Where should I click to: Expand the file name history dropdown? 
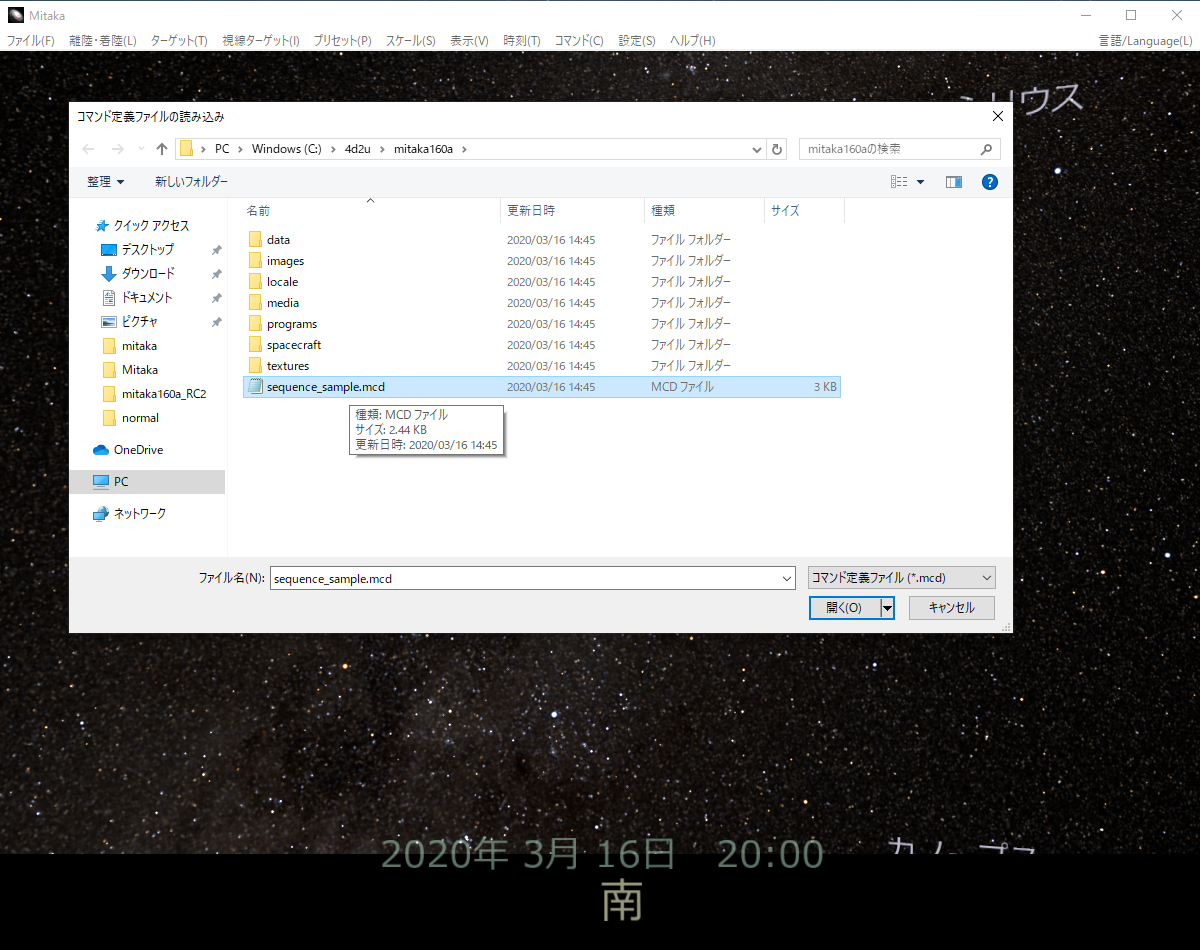tap(786, 578)
